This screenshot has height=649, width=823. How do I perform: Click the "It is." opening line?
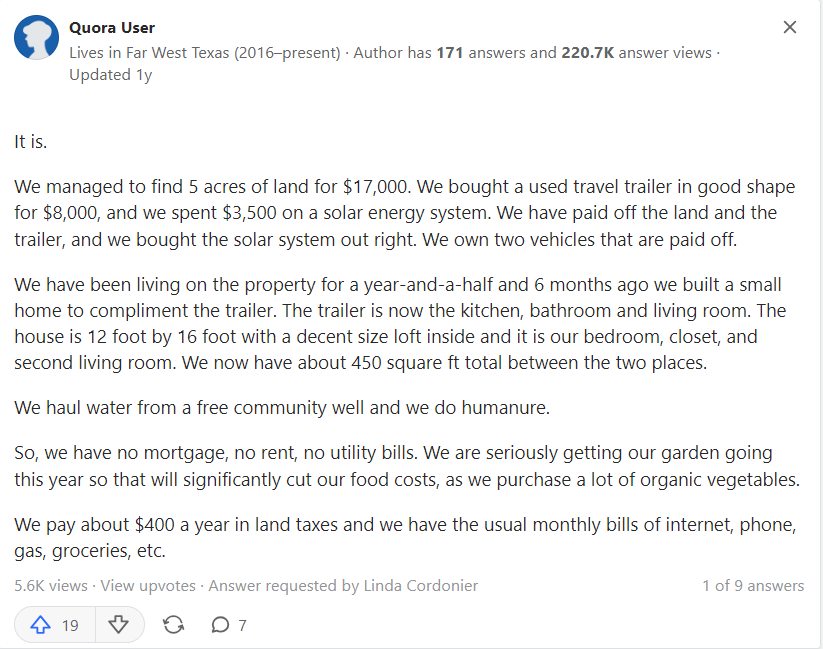(x=31, y=142)
